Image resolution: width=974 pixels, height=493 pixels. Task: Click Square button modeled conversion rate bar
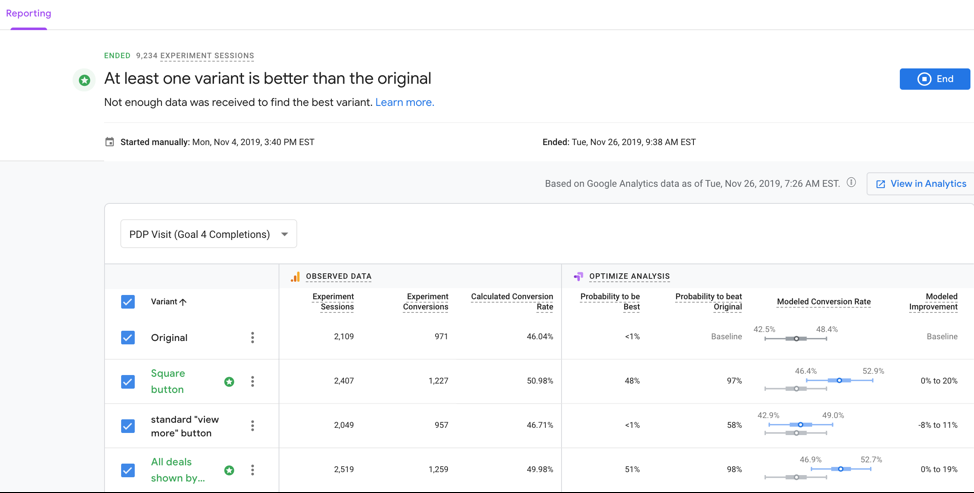838,381
